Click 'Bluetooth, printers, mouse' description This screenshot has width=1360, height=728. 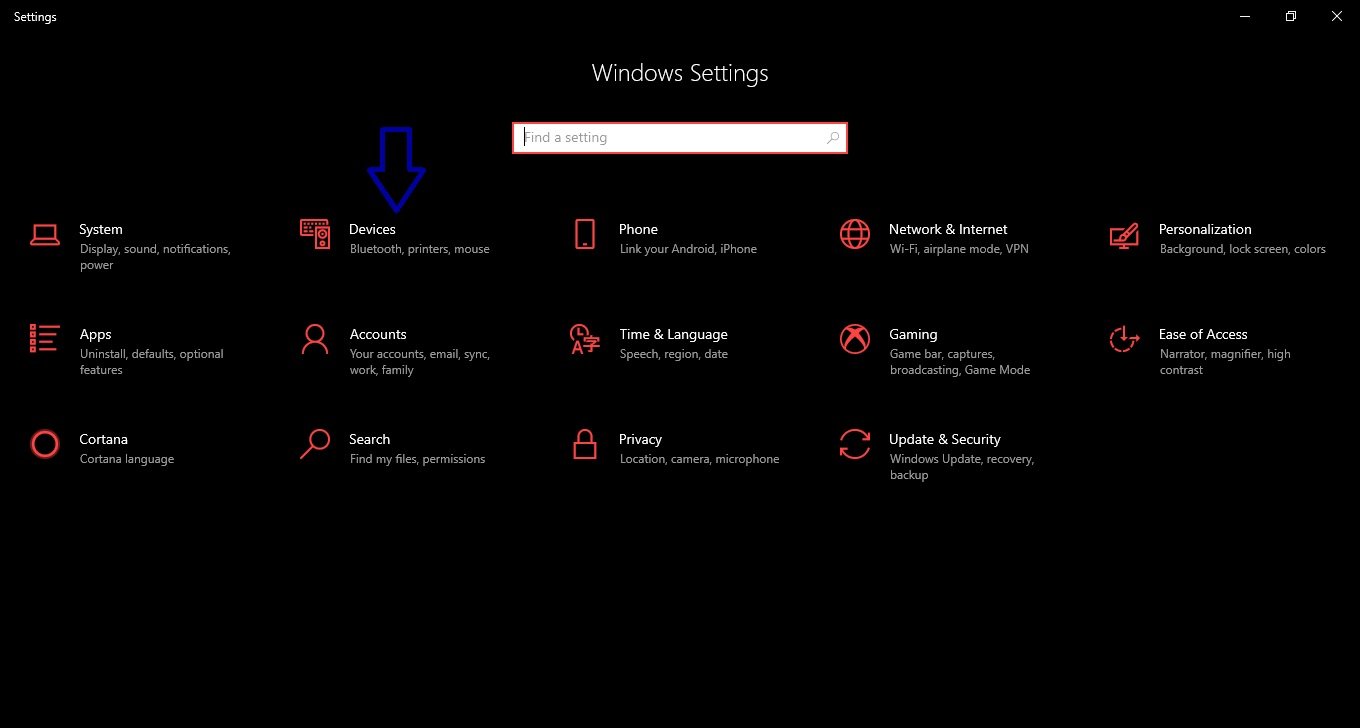[x=419, y=249]
